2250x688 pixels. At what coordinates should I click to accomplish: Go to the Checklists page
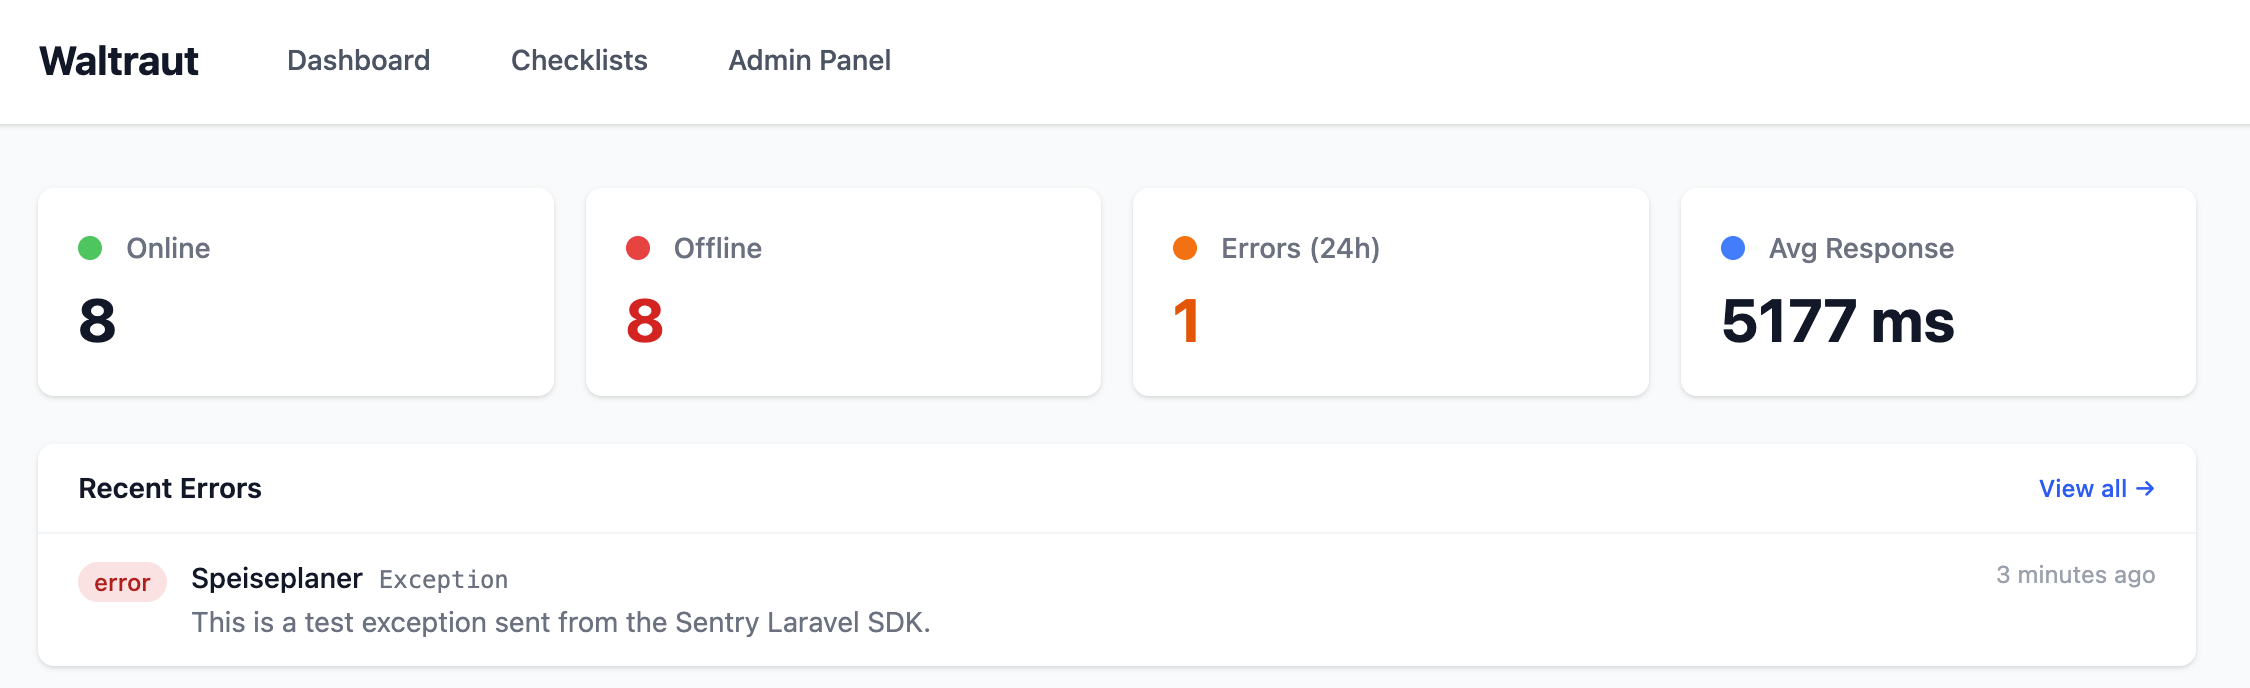click(579, 61)
